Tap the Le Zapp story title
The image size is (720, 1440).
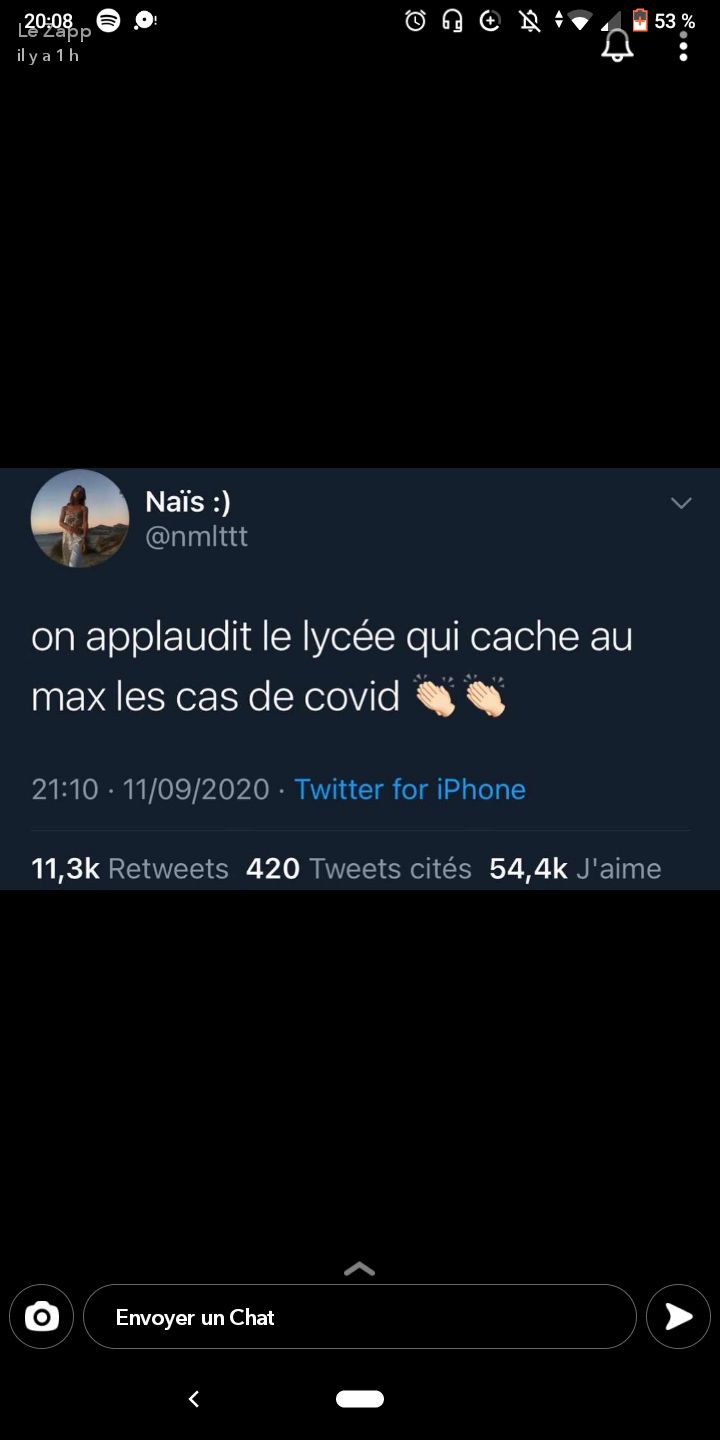coord(54,32)
